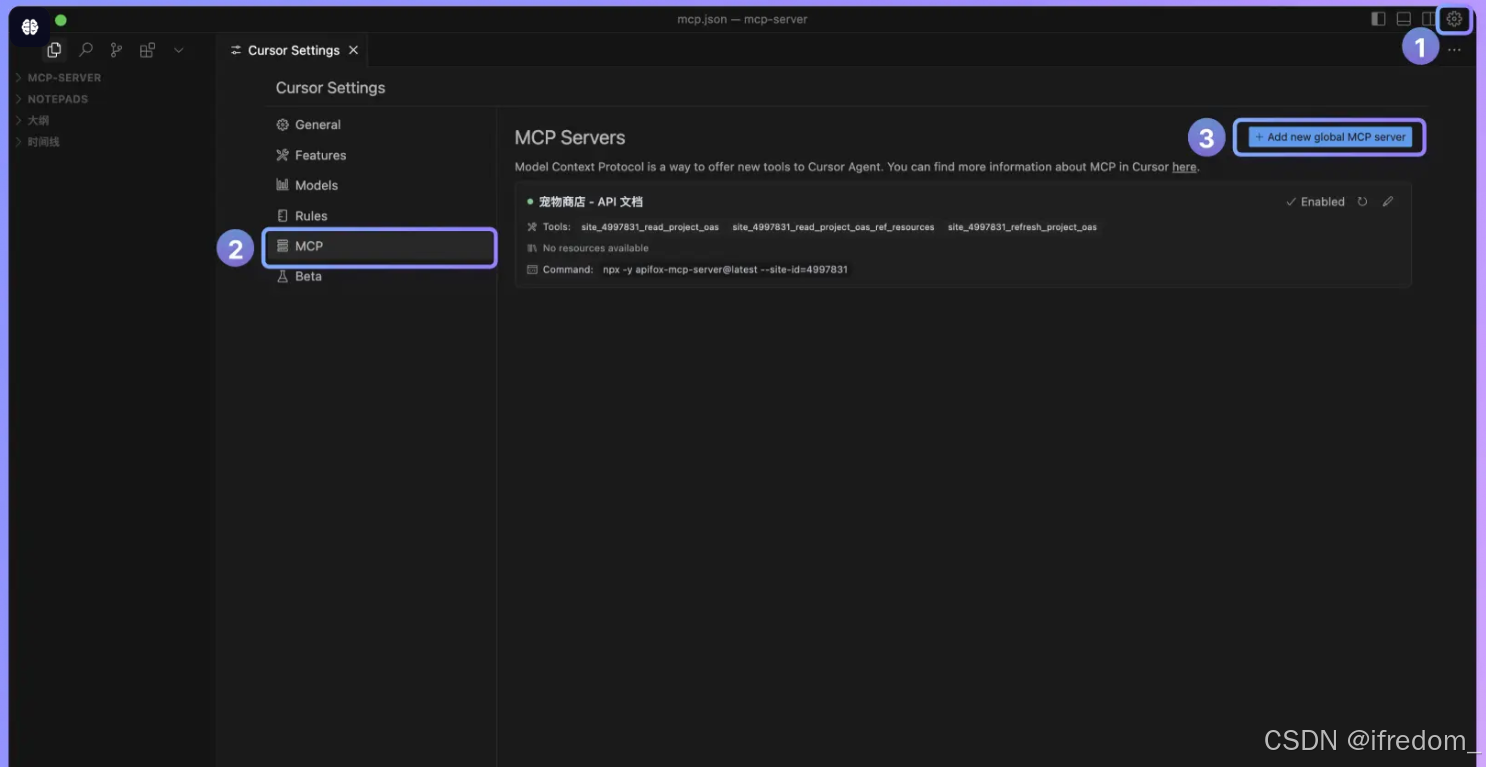Toggle the primary sidebar visibility icon
1486x767 pixels.
(1378, 18)
